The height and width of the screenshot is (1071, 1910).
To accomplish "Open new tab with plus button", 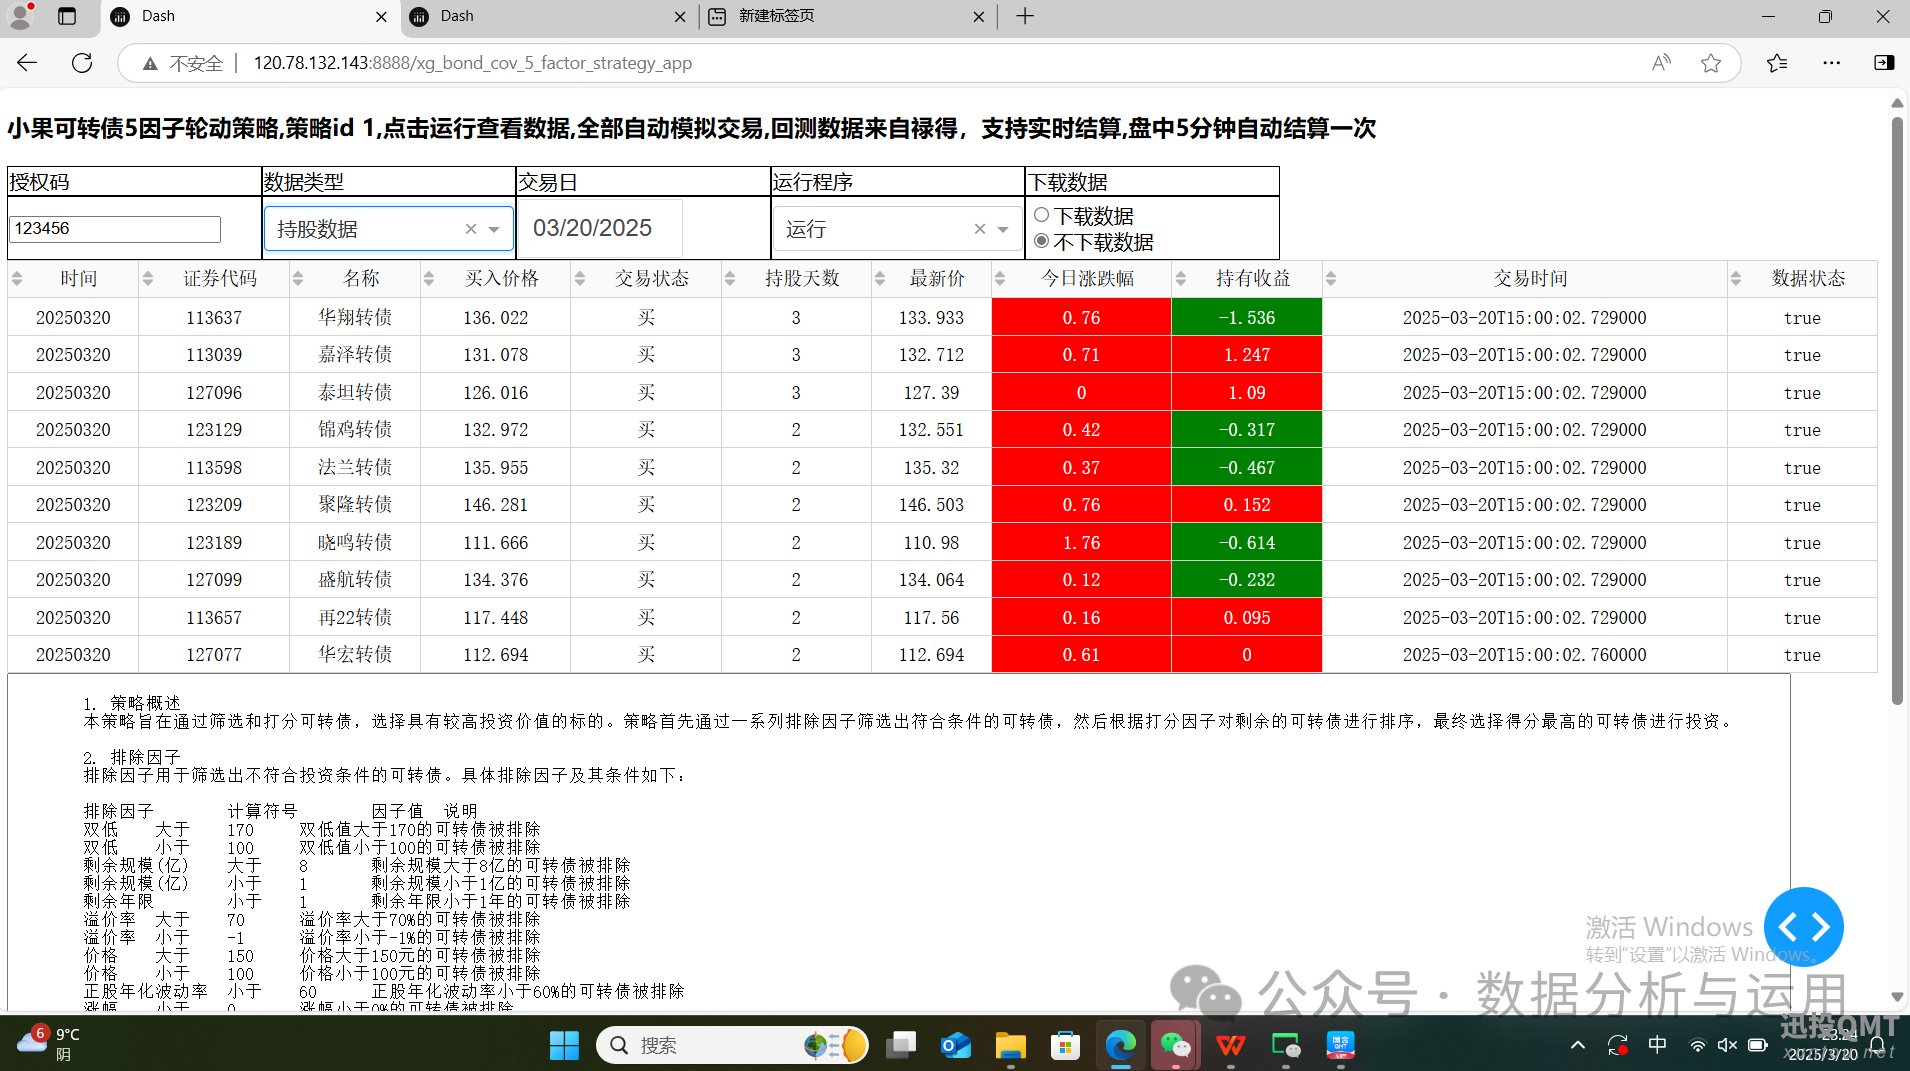I will point(1025,16).
